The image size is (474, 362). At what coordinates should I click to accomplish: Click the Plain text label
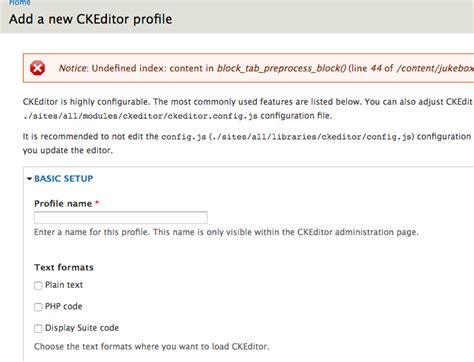64,285
